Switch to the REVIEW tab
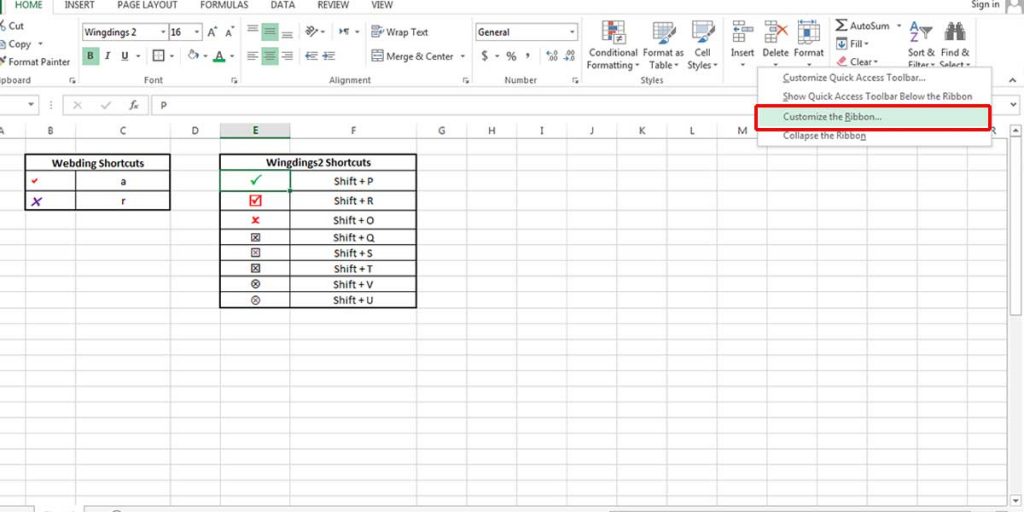1024x512 pixels. click(333, 5)
